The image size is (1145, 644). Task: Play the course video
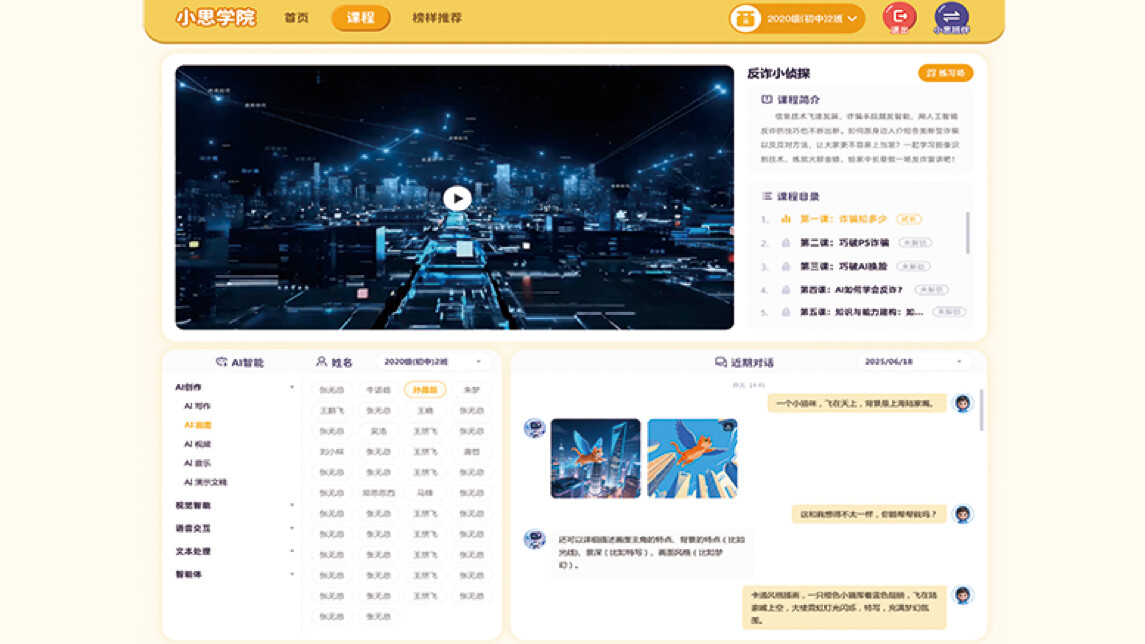[457, 198]
